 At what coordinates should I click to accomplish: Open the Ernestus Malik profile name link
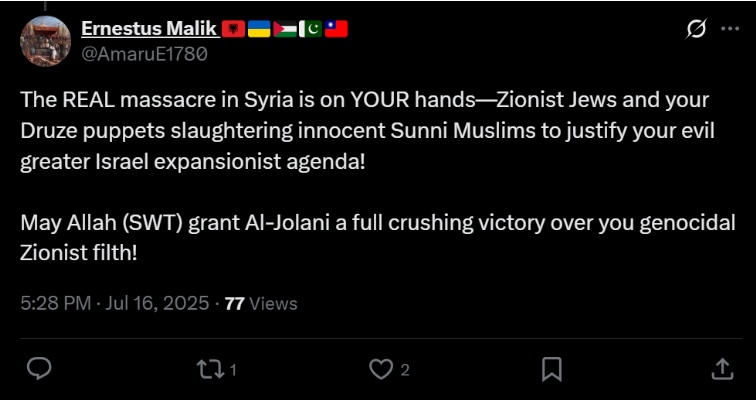point(148,29)
